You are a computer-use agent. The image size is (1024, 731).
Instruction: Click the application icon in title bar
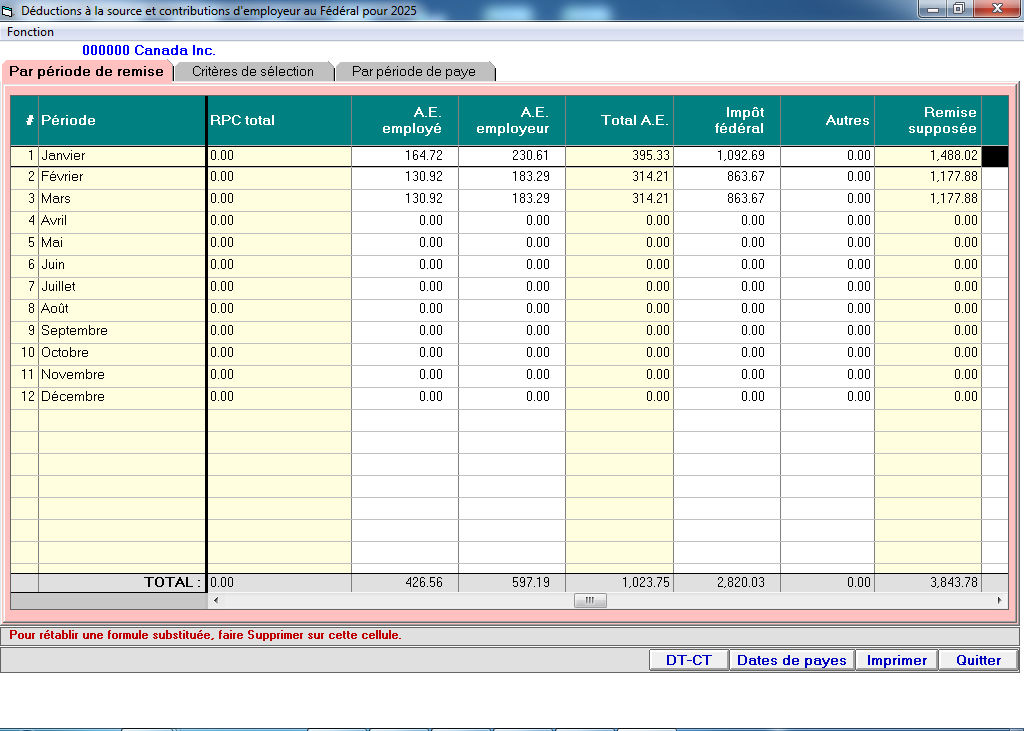pos(9,10)
